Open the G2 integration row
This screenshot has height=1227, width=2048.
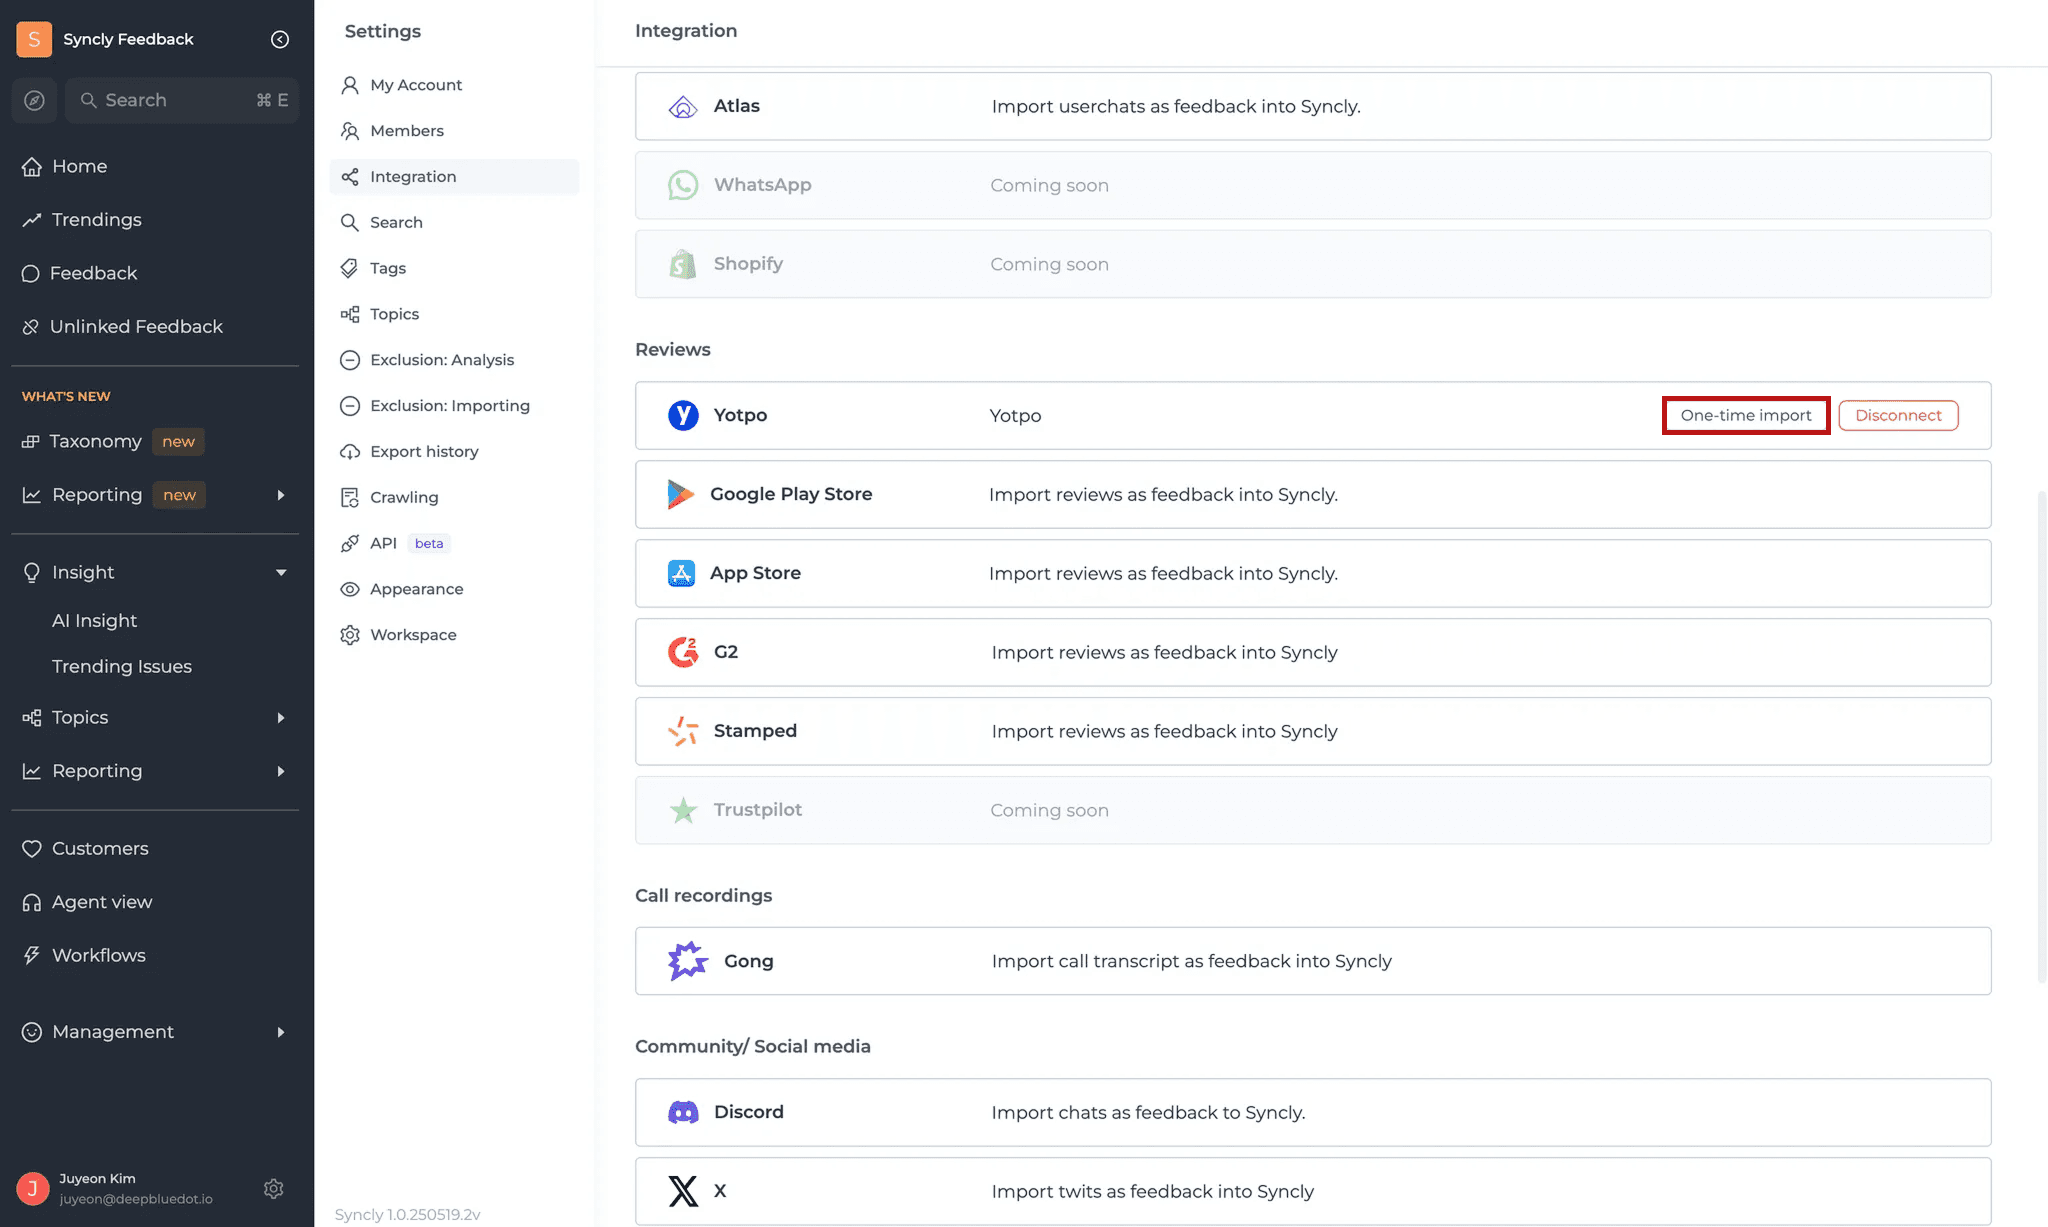point(1313,652)
